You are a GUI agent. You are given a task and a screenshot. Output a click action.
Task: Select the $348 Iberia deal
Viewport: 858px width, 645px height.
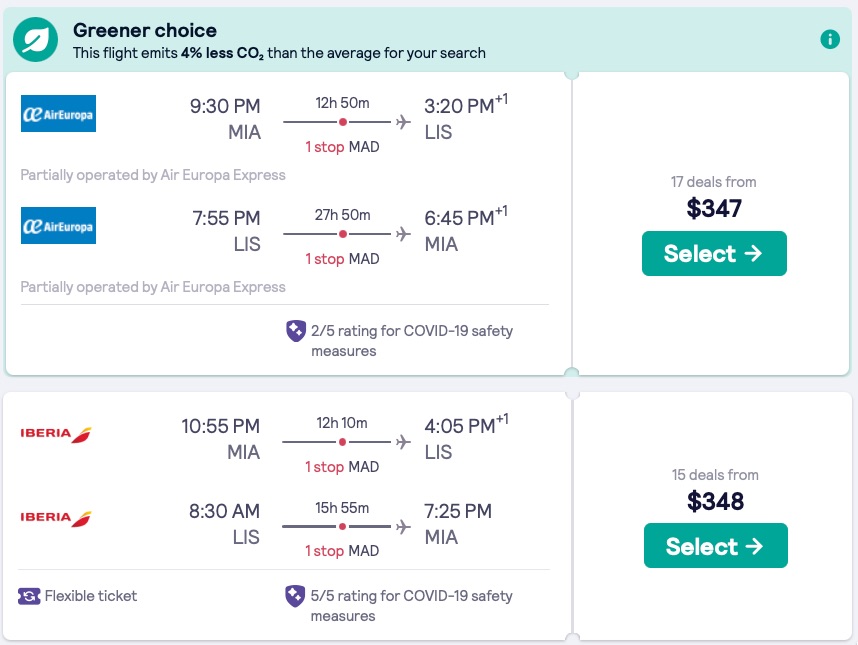click(x=715, y=546)
